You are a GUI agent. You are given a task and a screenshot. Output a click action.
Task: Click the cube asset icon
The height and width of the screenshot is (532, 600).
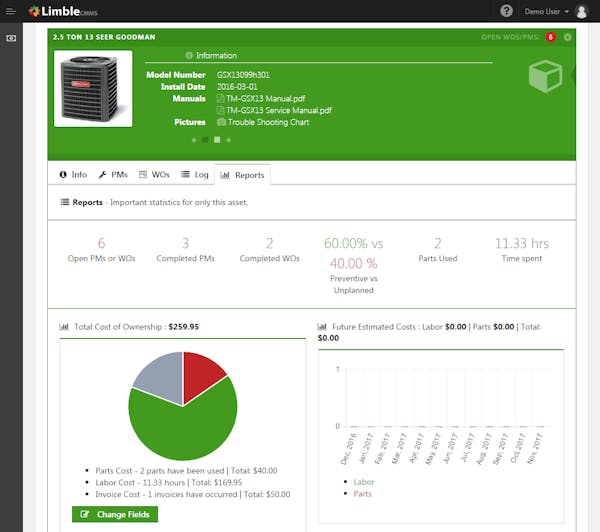click(545, 76)
